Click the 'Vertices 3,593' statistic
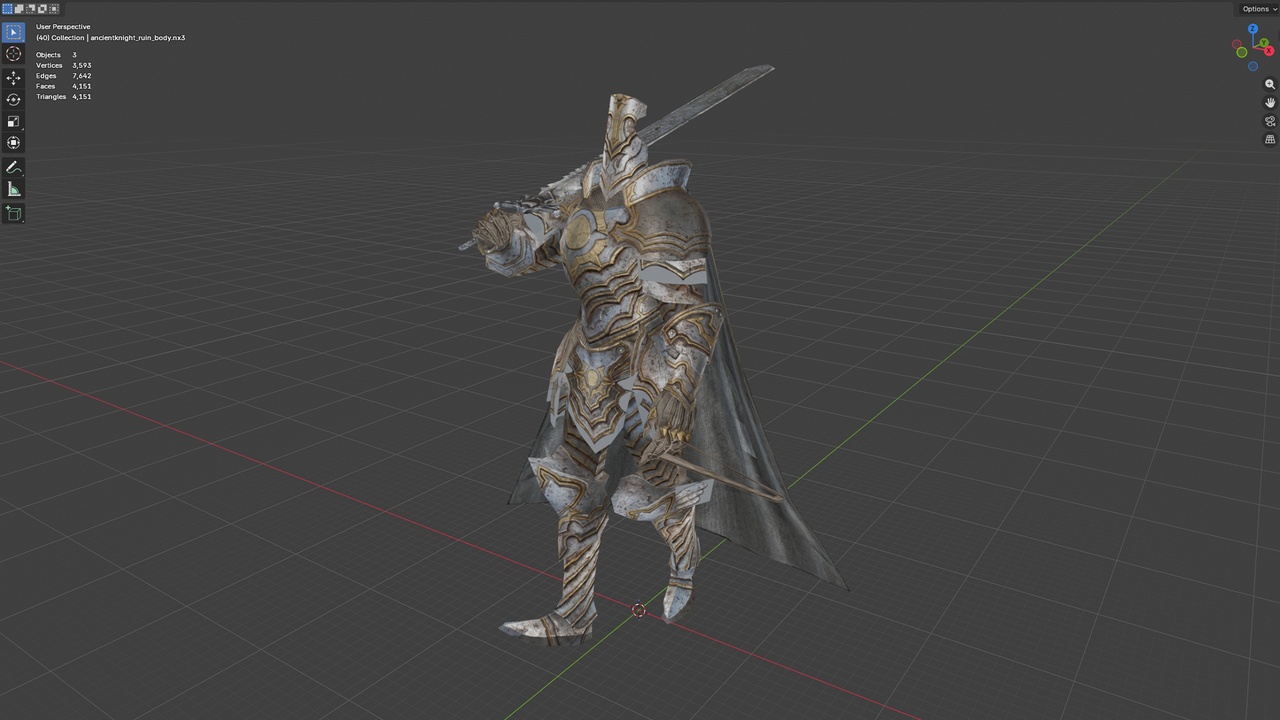This screenshot has width=1280, height=720. [x=63, y=65]
